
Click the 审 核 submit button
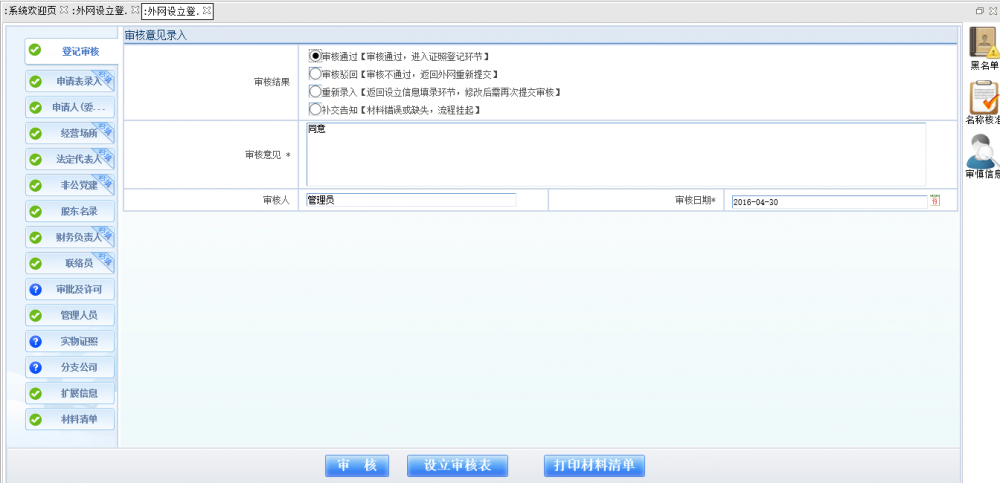357,466
